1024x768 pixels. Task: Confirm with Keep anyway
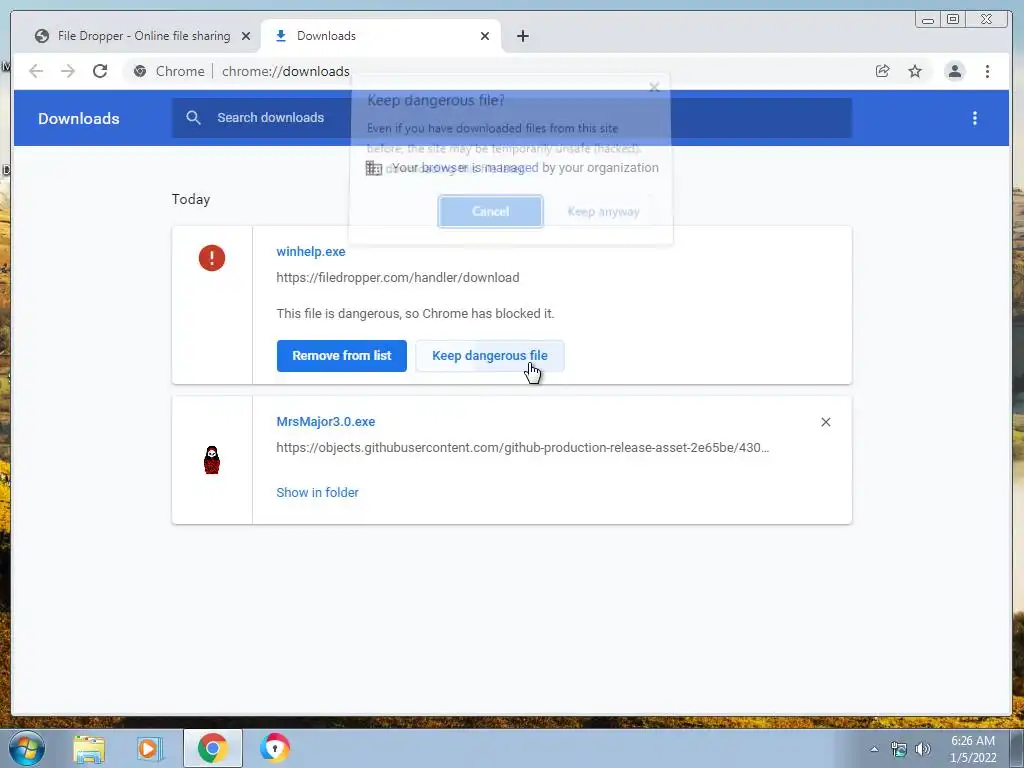click(x=603, y=212)
